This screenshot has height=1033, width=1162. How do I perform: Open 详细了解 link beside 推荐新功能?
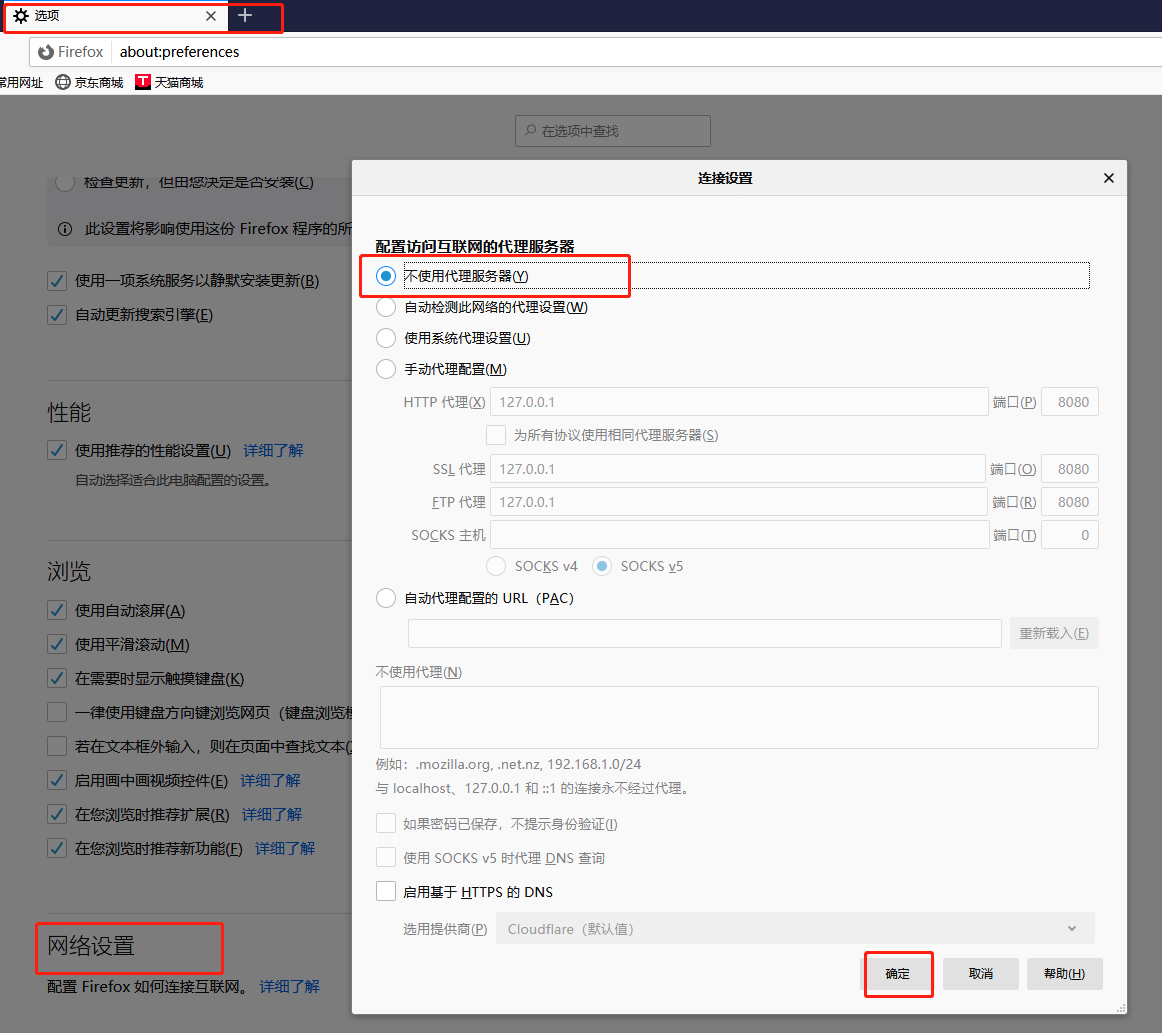click(285, 848)
